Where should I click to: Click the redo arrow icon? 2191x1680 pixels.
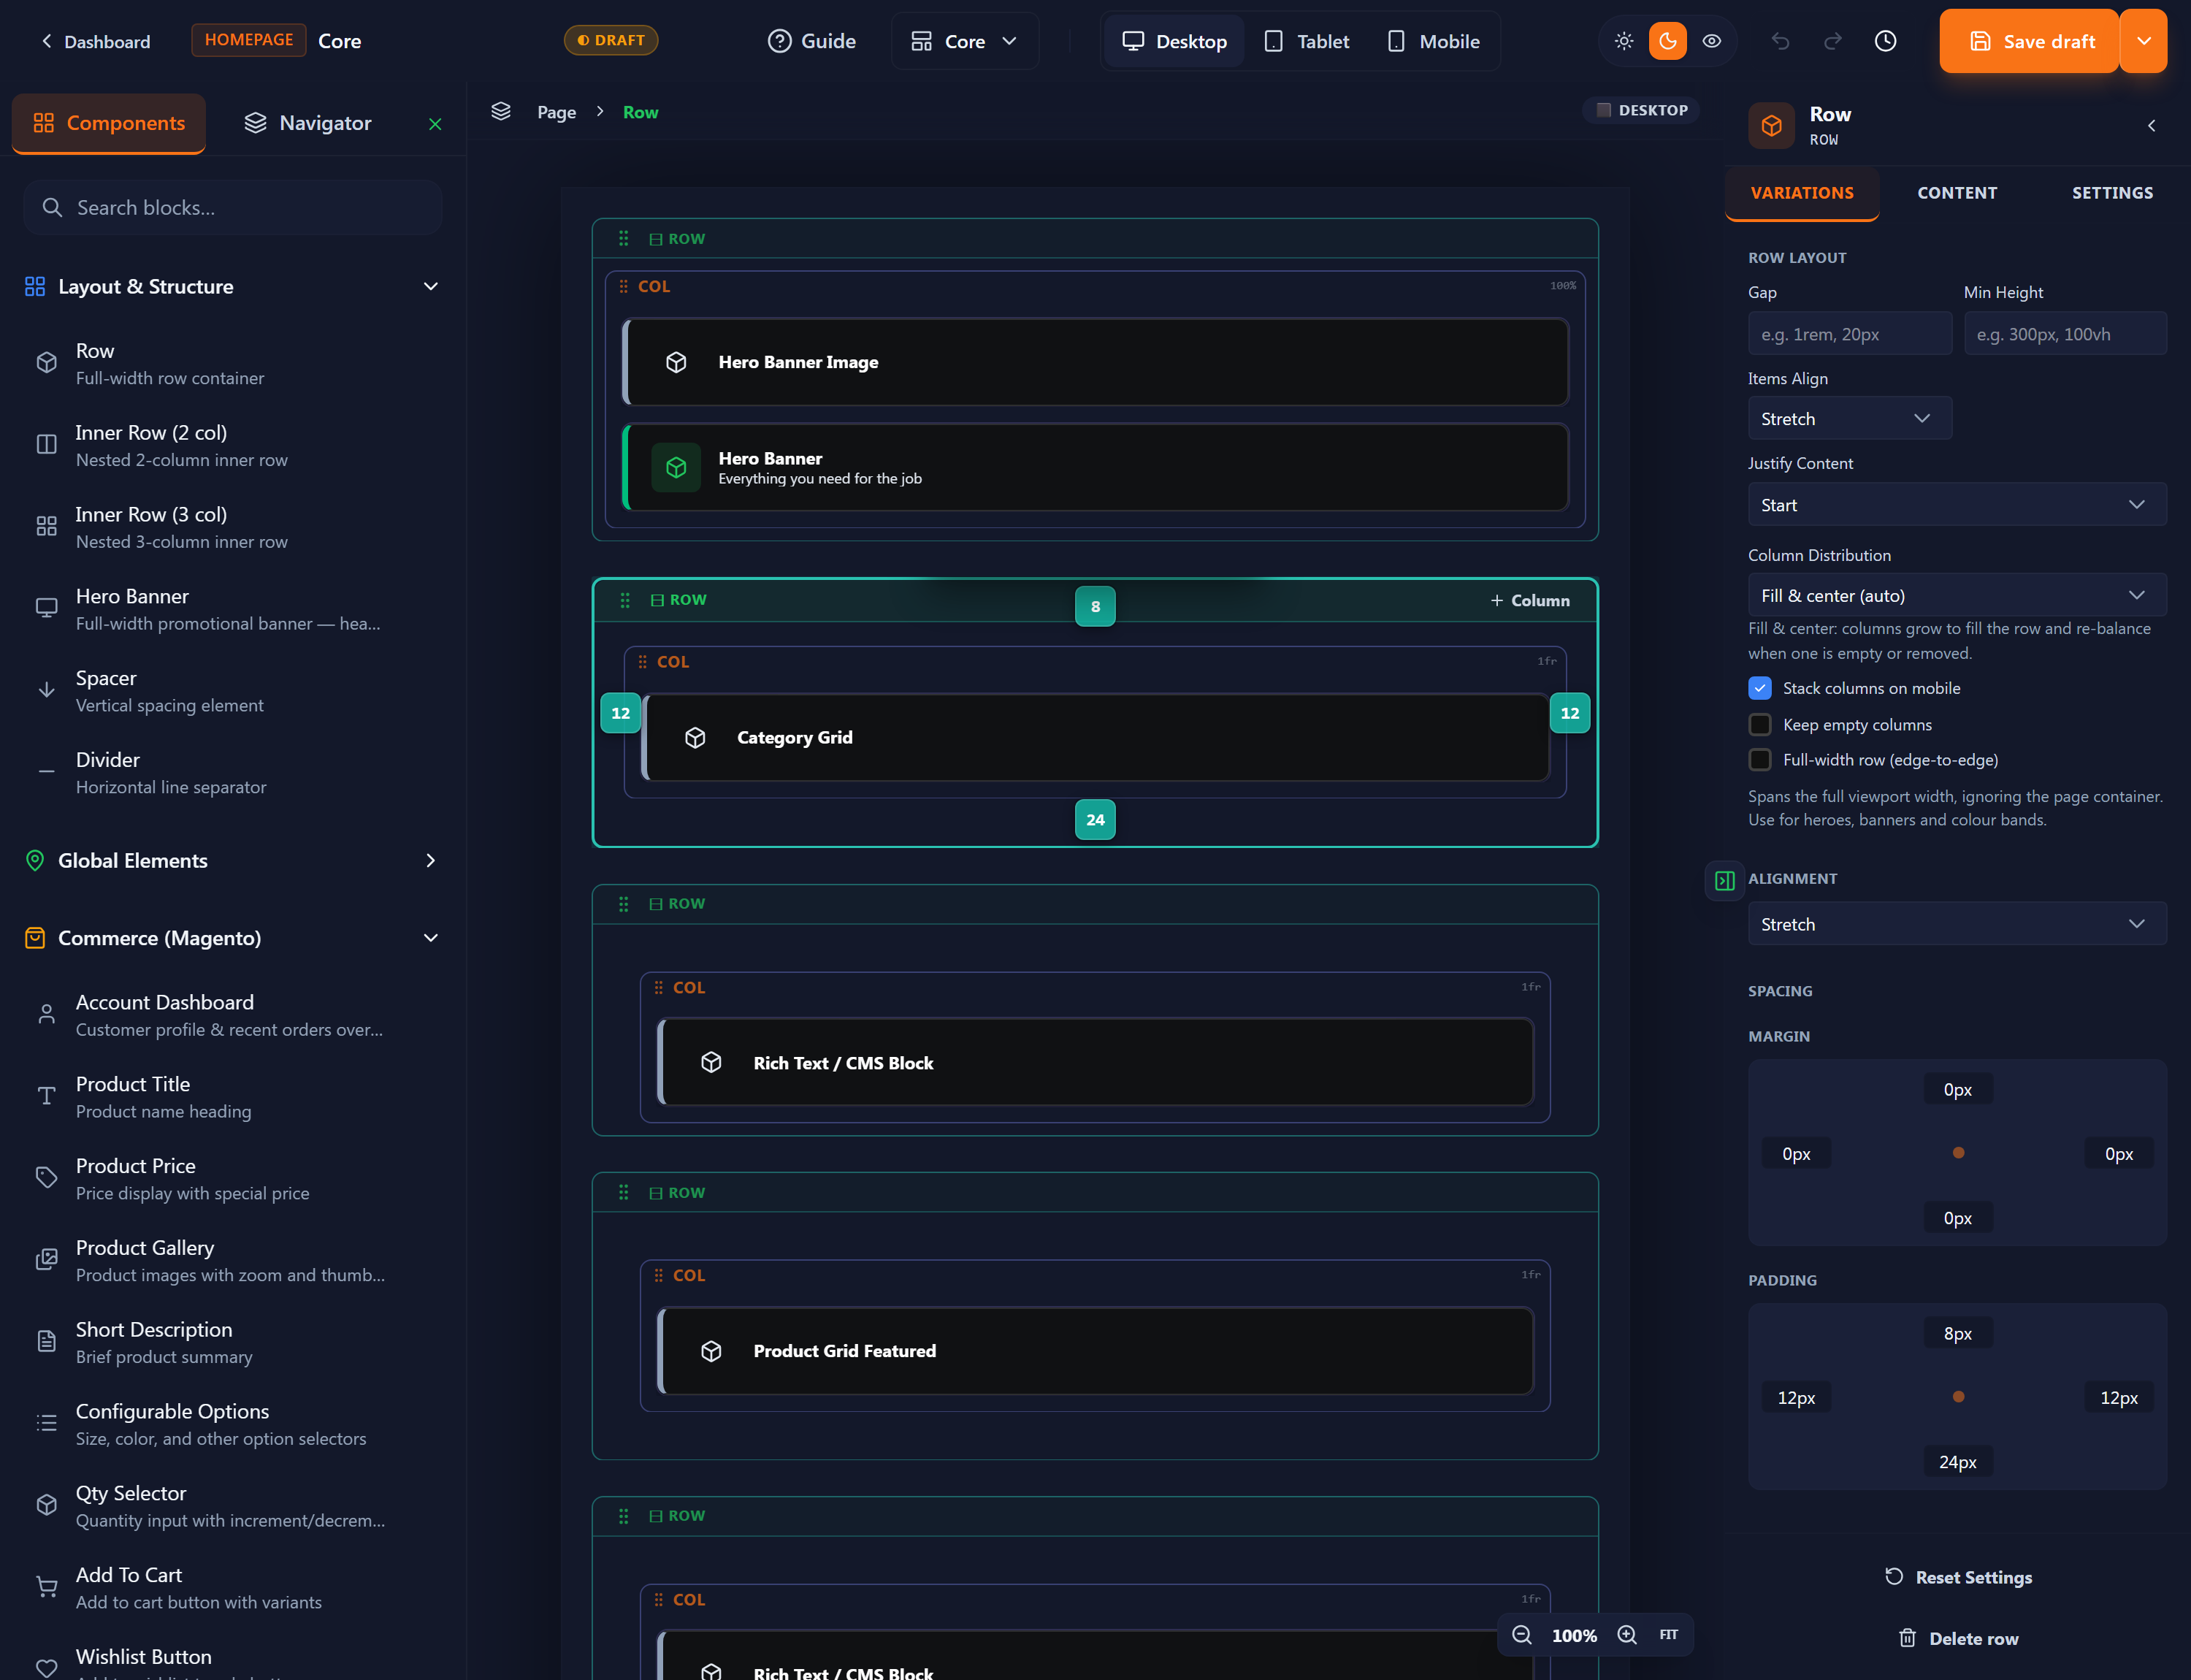(1832, 41)
